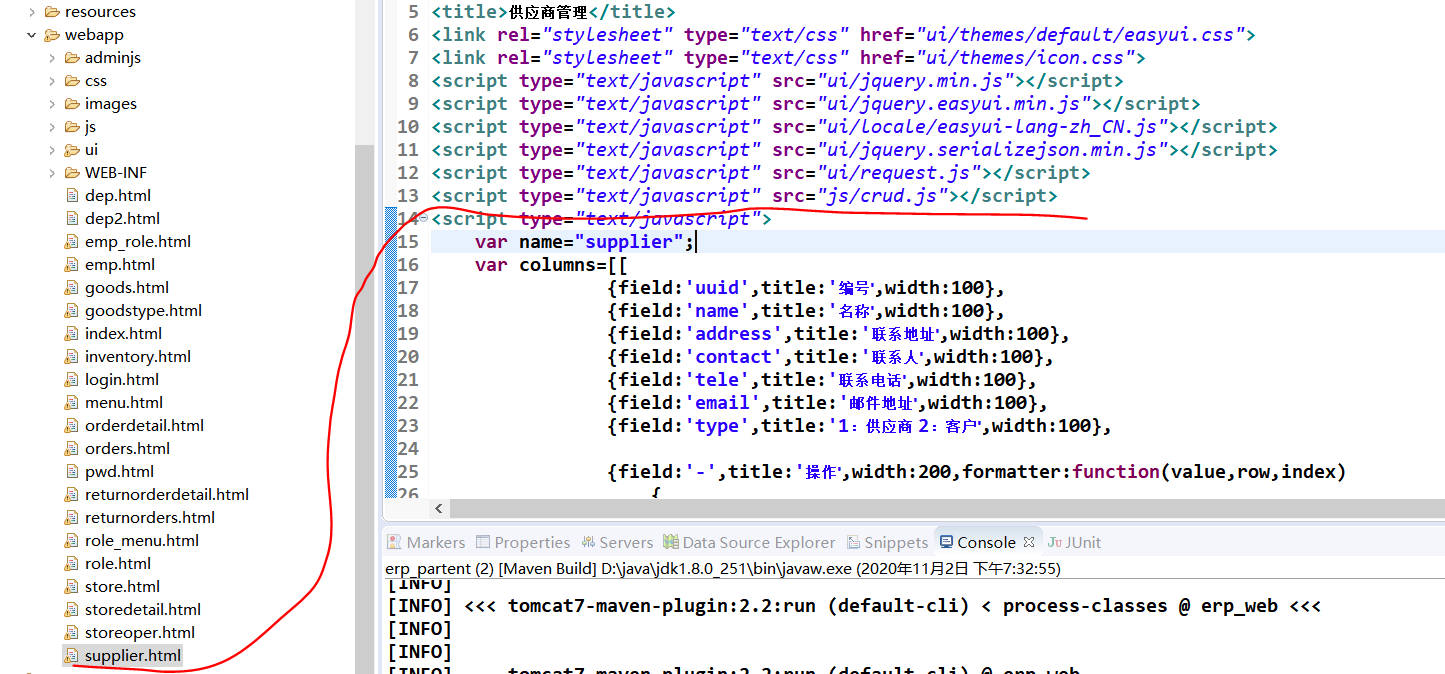Expand the WEB-INF folder

53,173
